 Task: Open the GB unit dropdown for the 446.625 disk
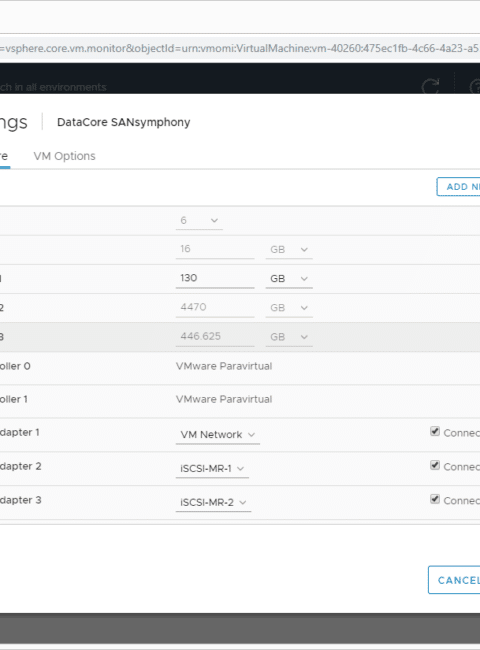tap(289, 337)
